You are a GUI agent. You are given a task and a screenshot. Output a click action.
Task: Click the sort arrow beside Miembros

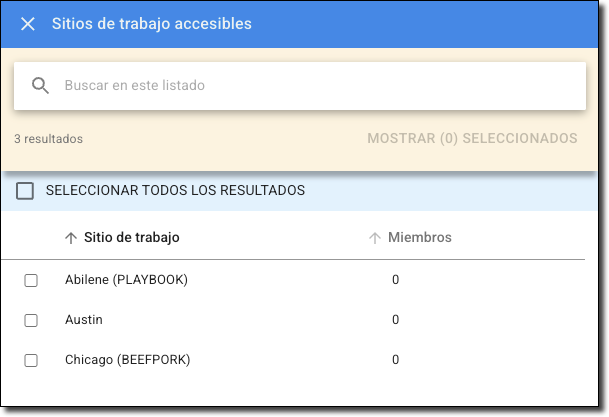(375, 238)
